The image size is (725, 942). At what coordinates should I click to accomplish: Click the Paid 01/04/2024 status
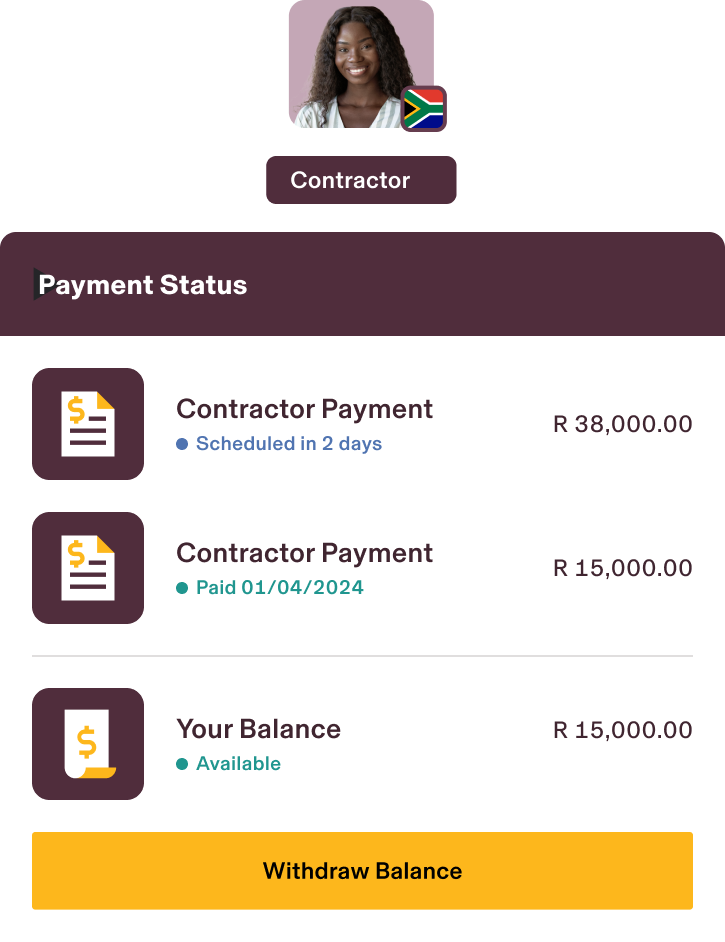(280, 587)
